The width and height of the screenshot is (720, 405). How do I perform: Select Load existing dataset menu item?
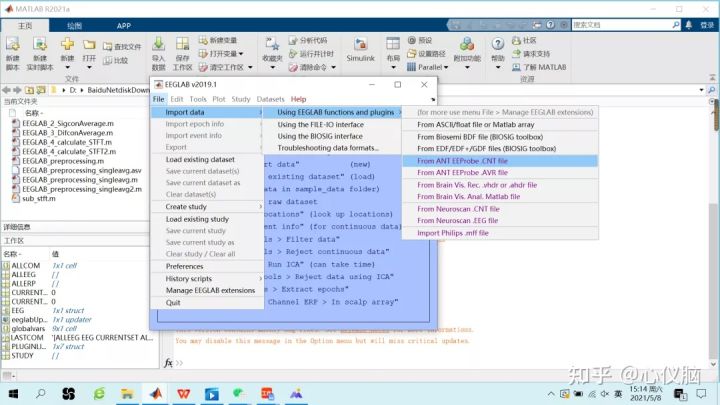[207, 159]
